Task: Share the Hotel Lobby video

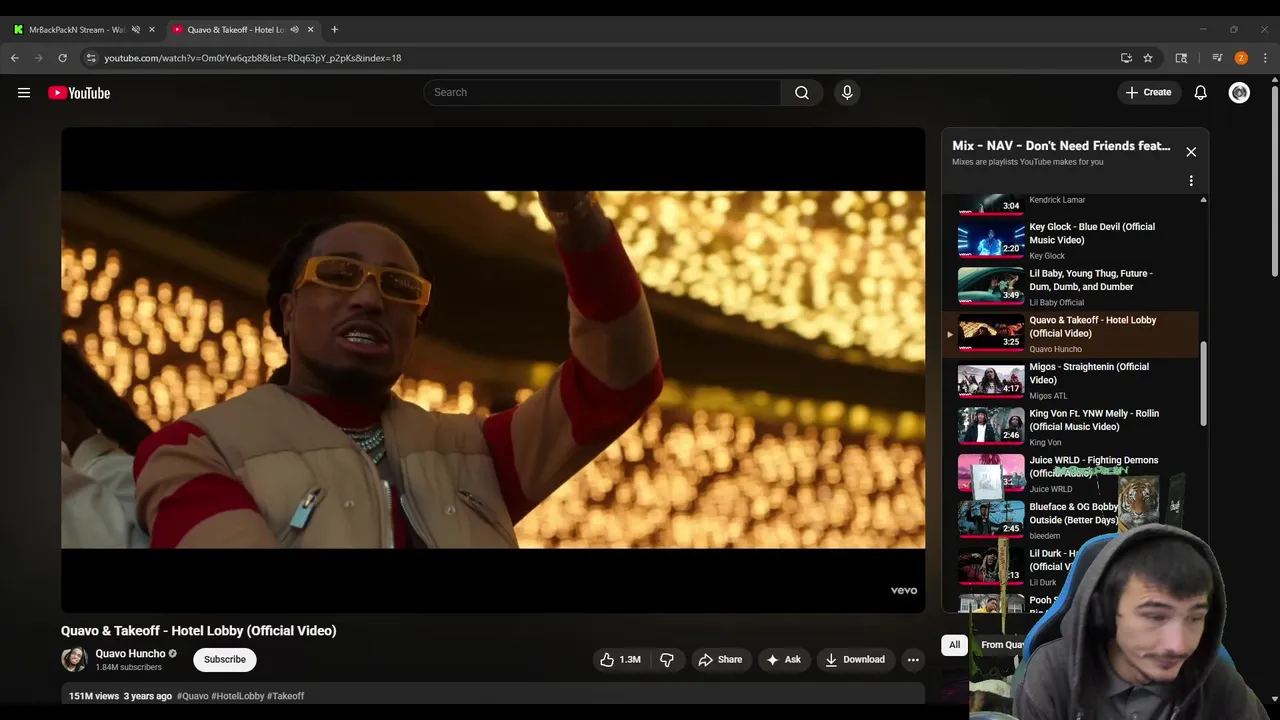Action: tap(720, 659)
